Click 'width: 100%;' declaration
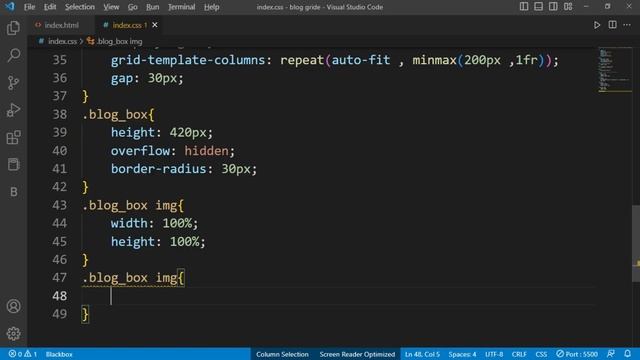The height and width of the screenshot is (360, 640). tap(154, 223)
